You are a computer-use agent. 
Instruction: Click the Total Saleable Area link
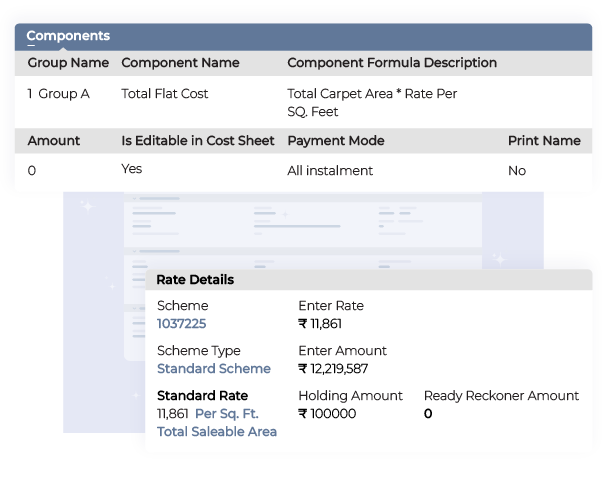217,431
